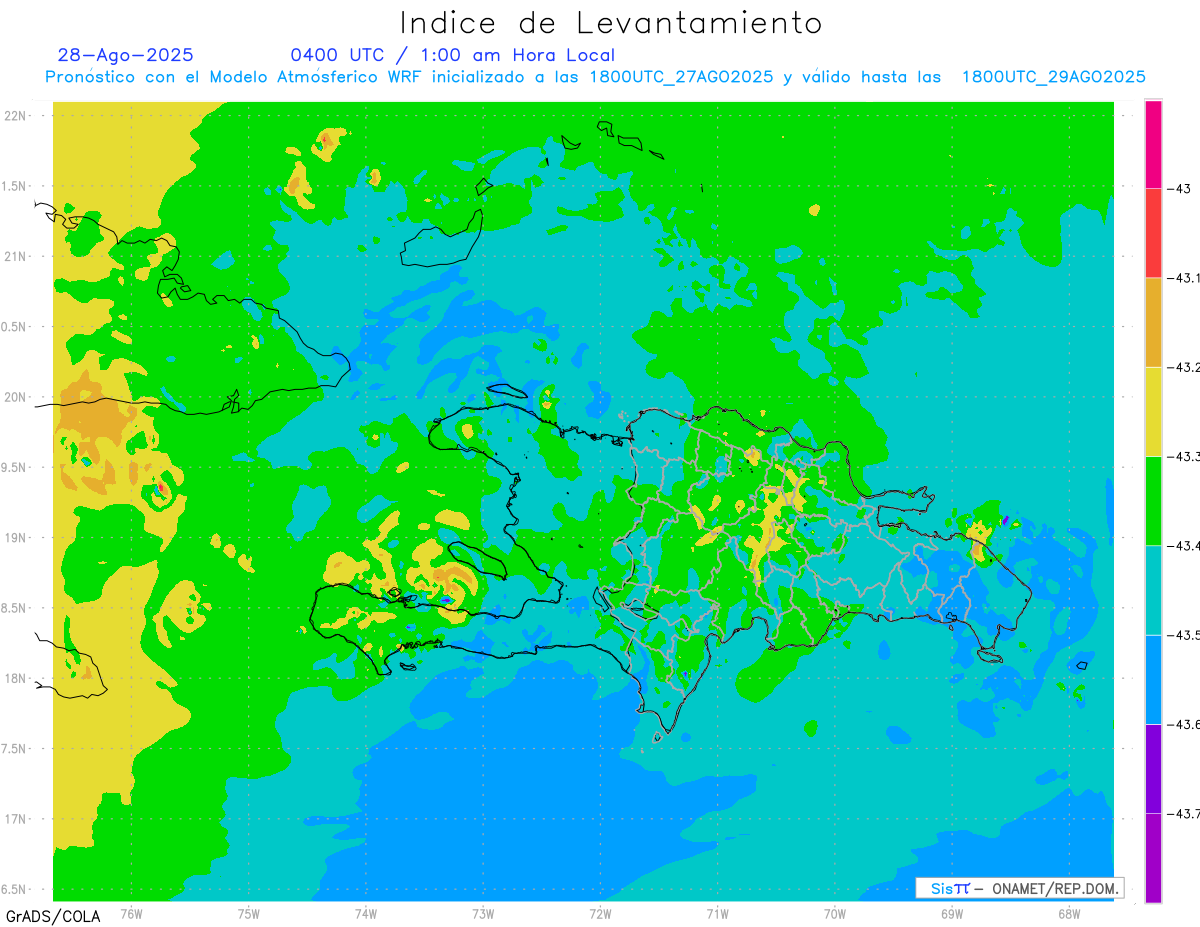Click the "72W" longitude label

point(599,913)
